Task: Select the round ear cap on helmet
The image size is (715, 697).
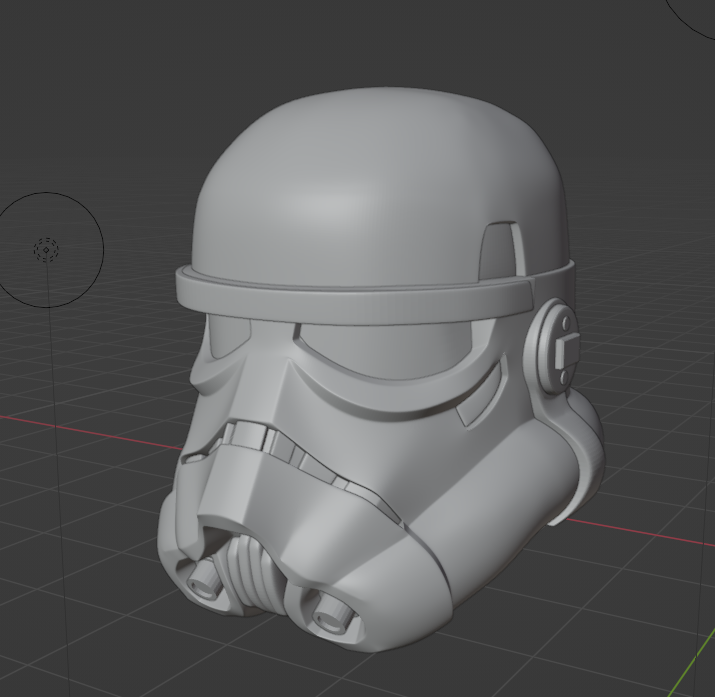Action: pyautogui.click(x=554, y=346)
